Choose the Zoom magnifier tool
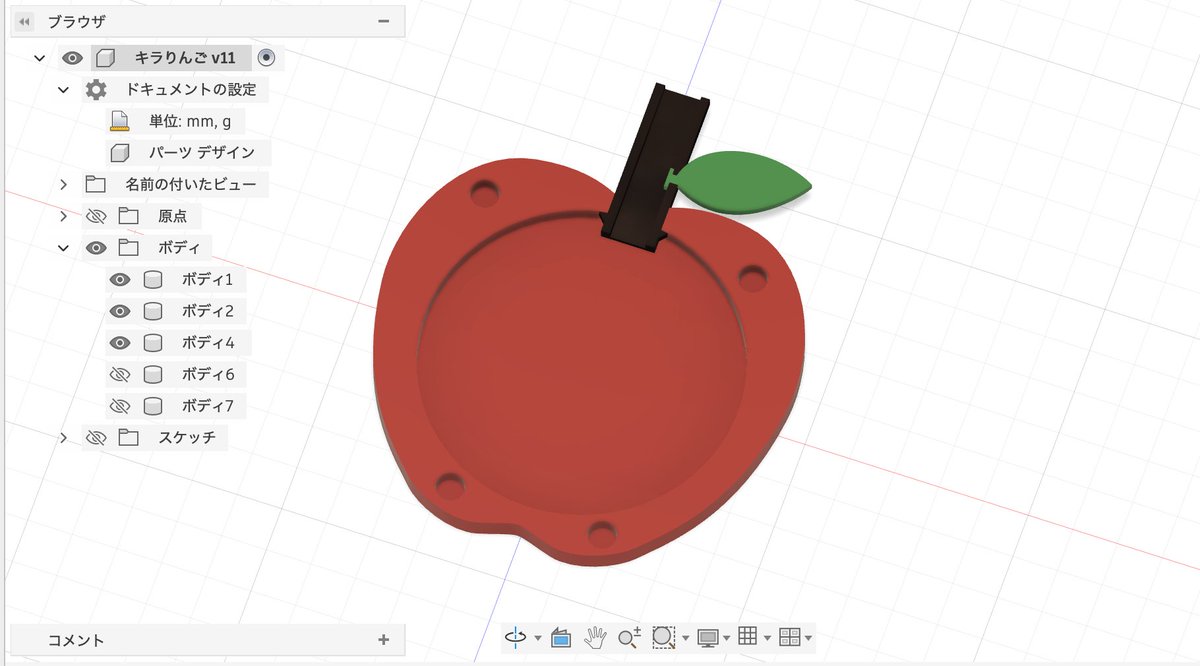 tap(629, 637)
